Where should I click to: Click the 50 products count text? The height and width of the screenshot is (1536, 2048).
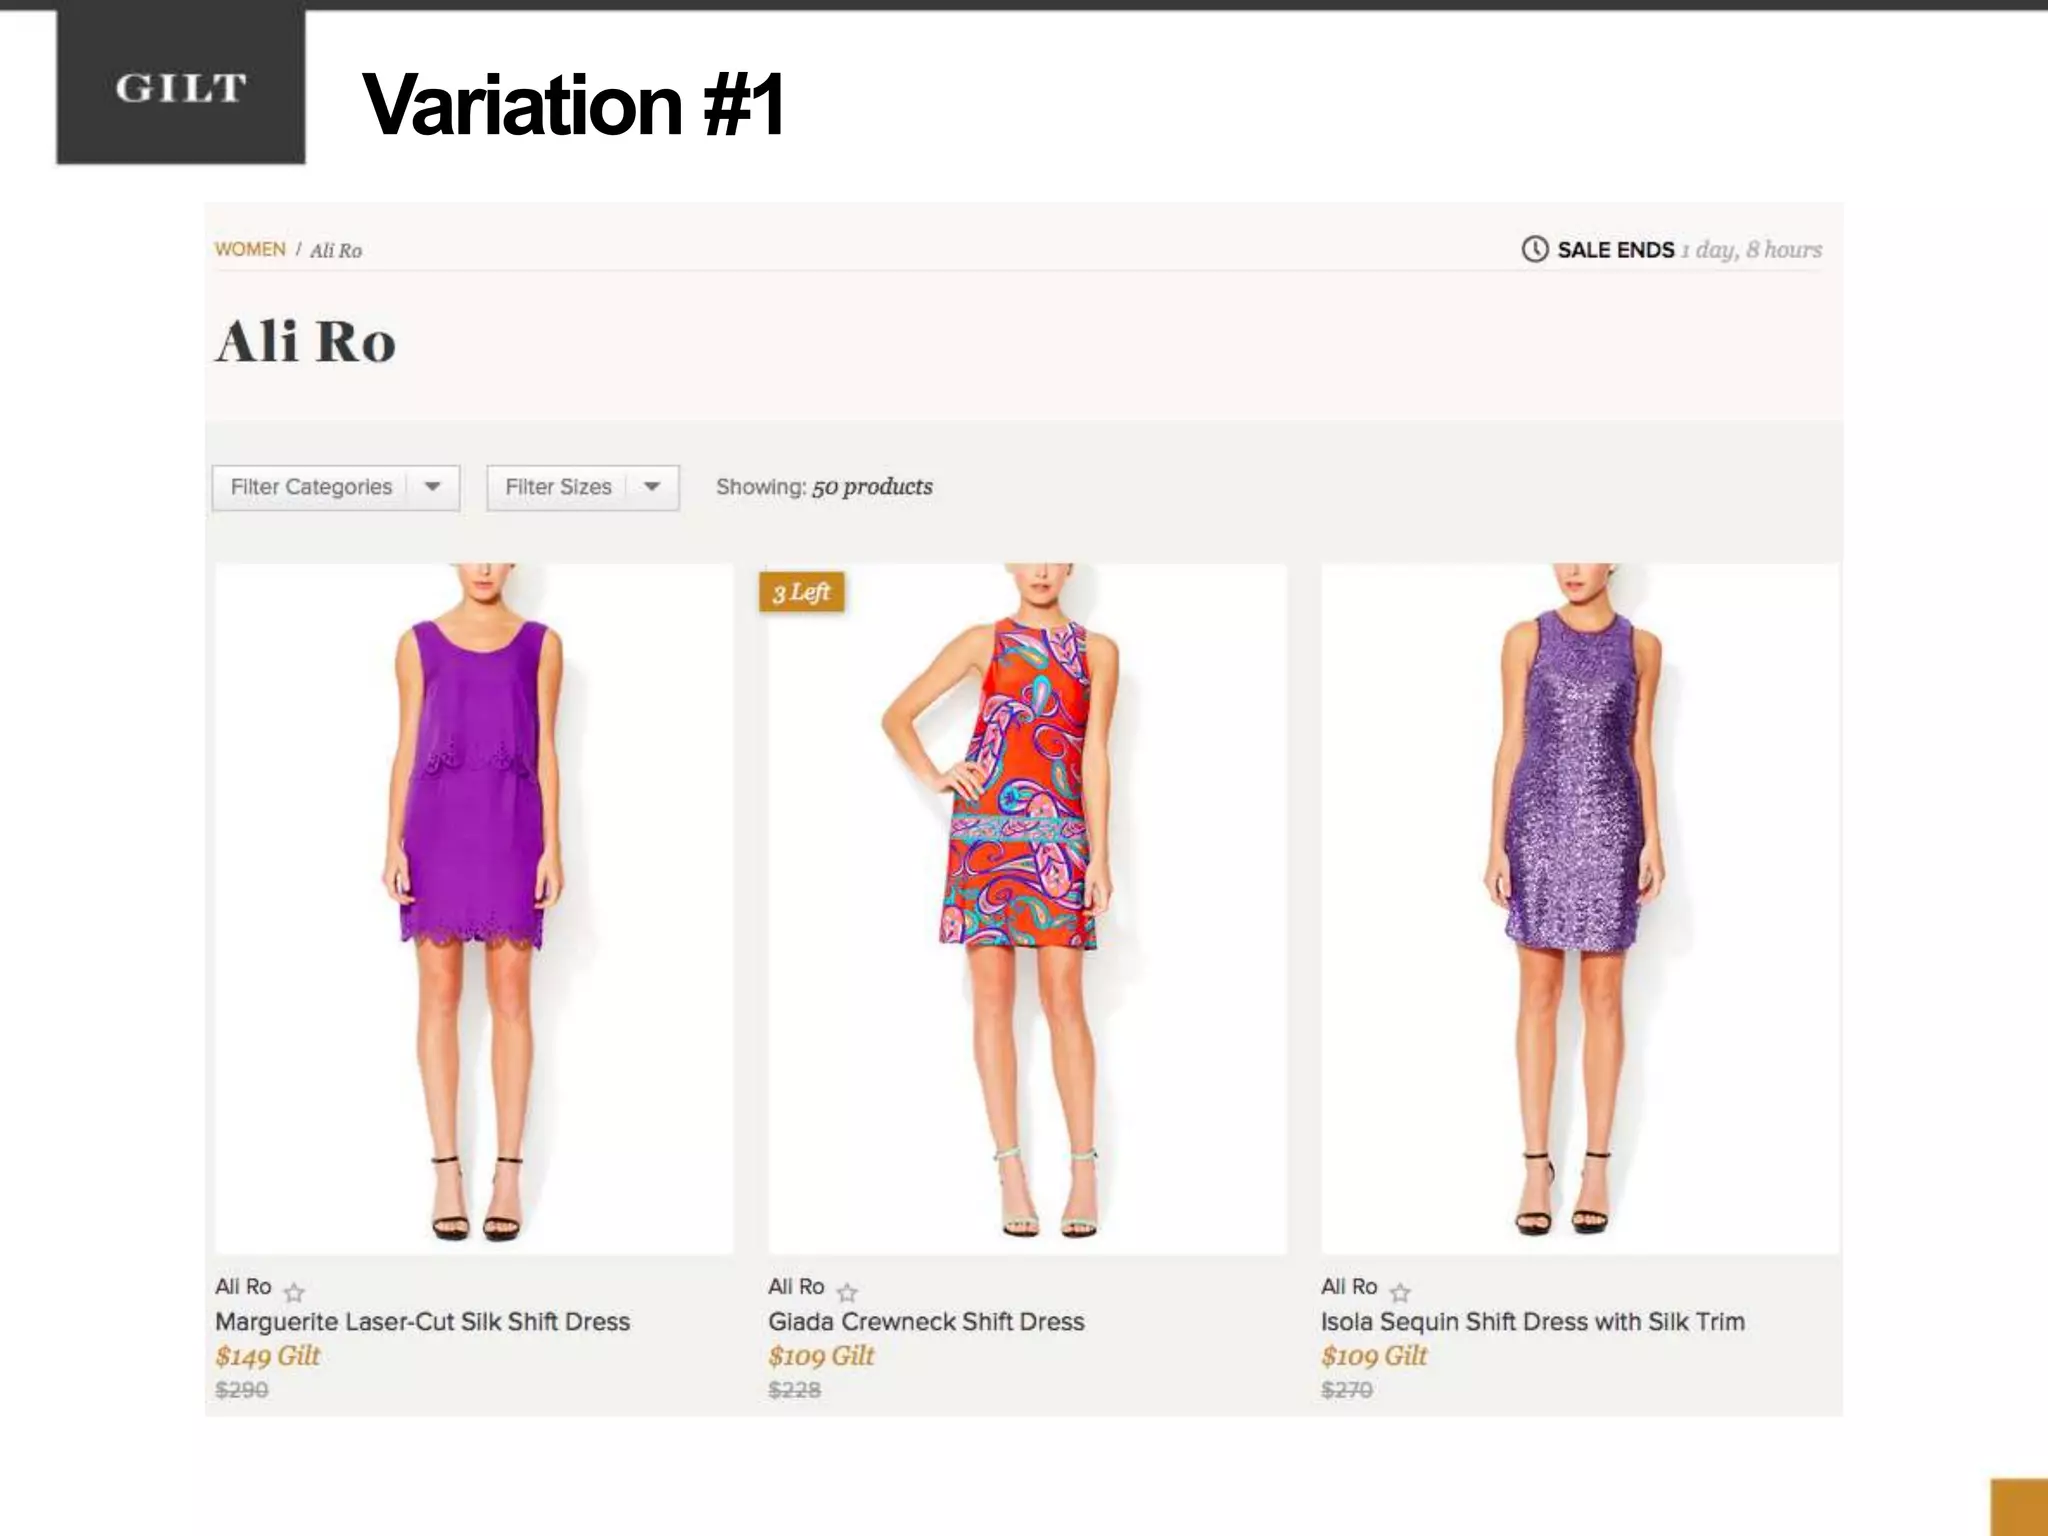click(872, 487)
